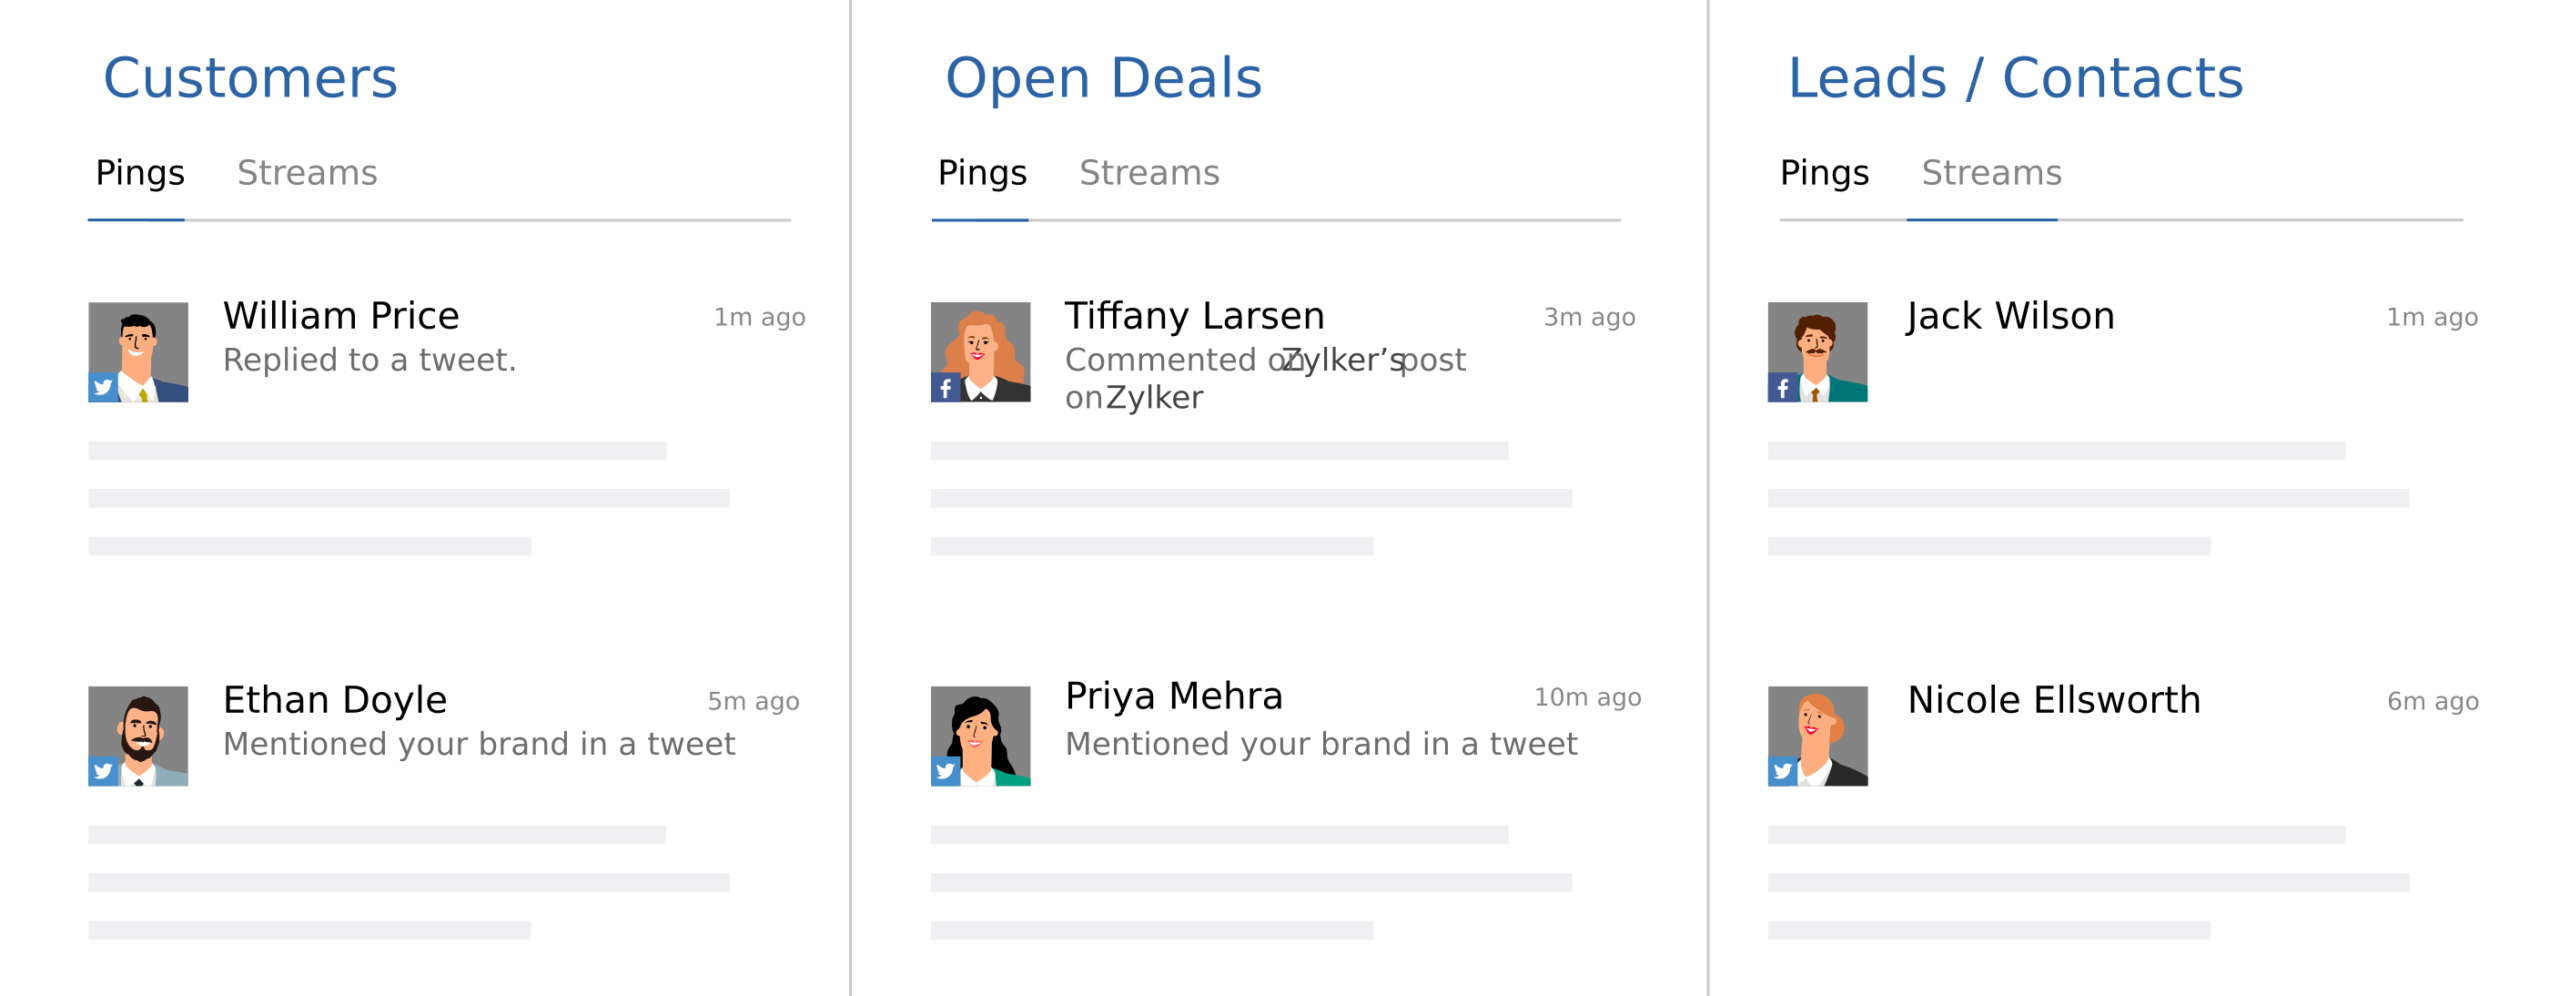Open the Ethan Doyle contact name

click(335, 700)
